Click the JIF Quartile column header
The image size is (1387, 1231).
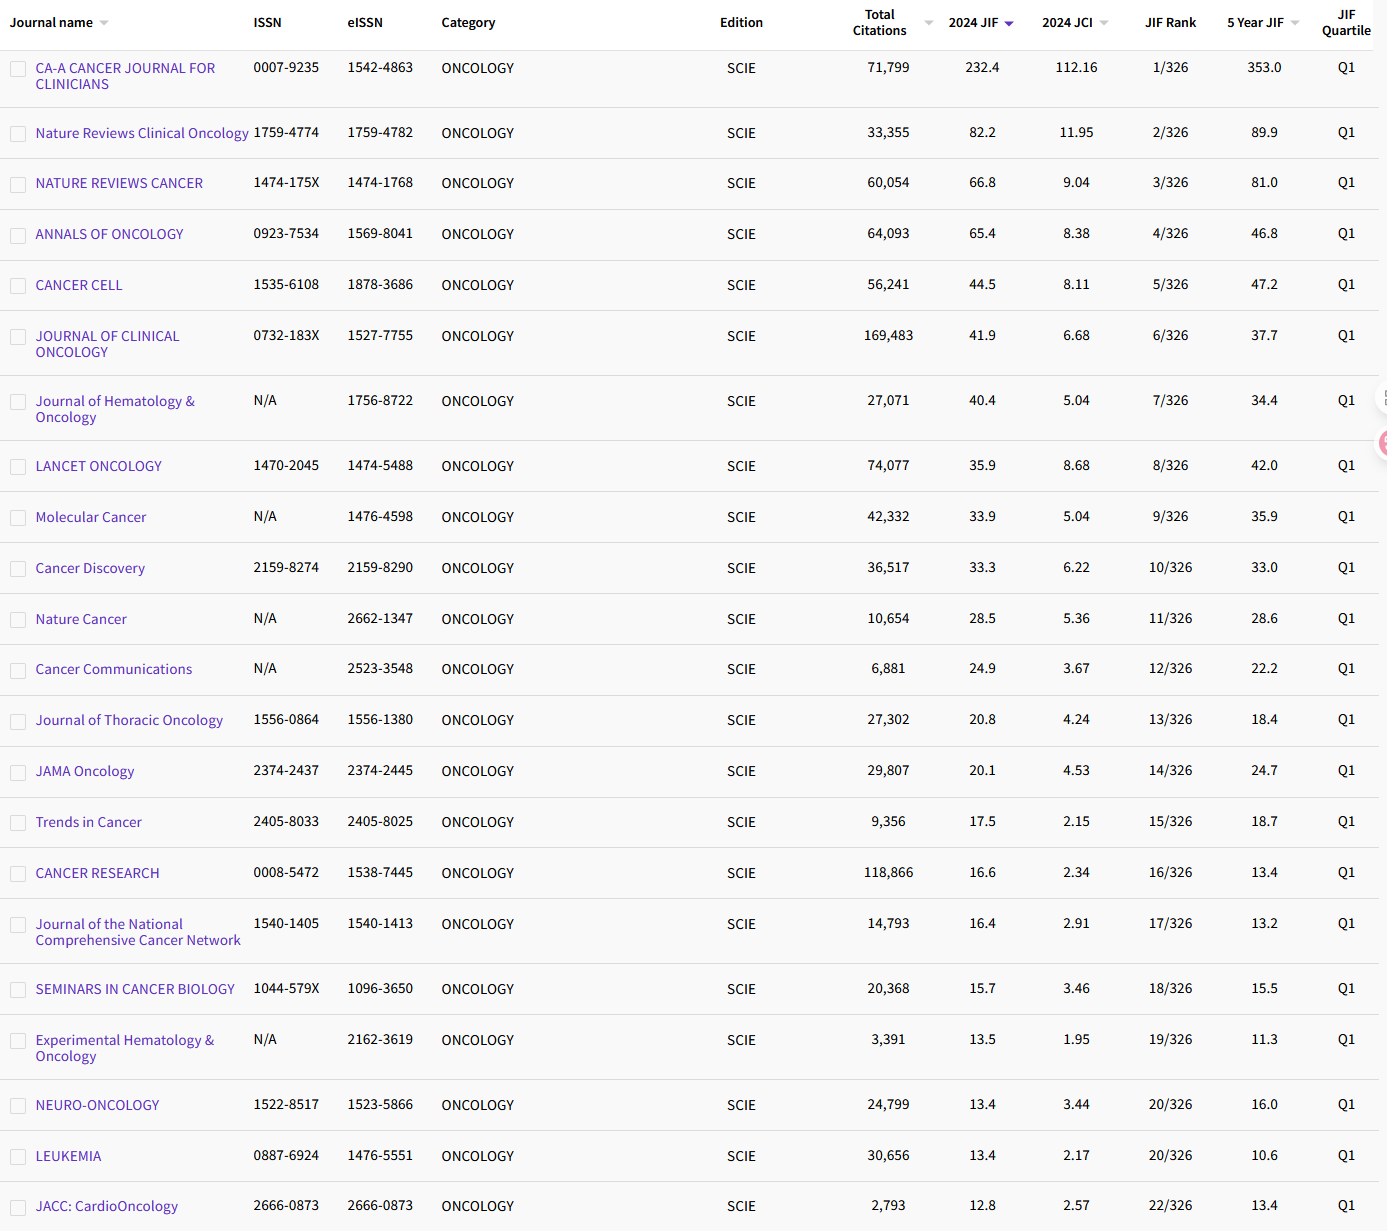pos(1346,23)
